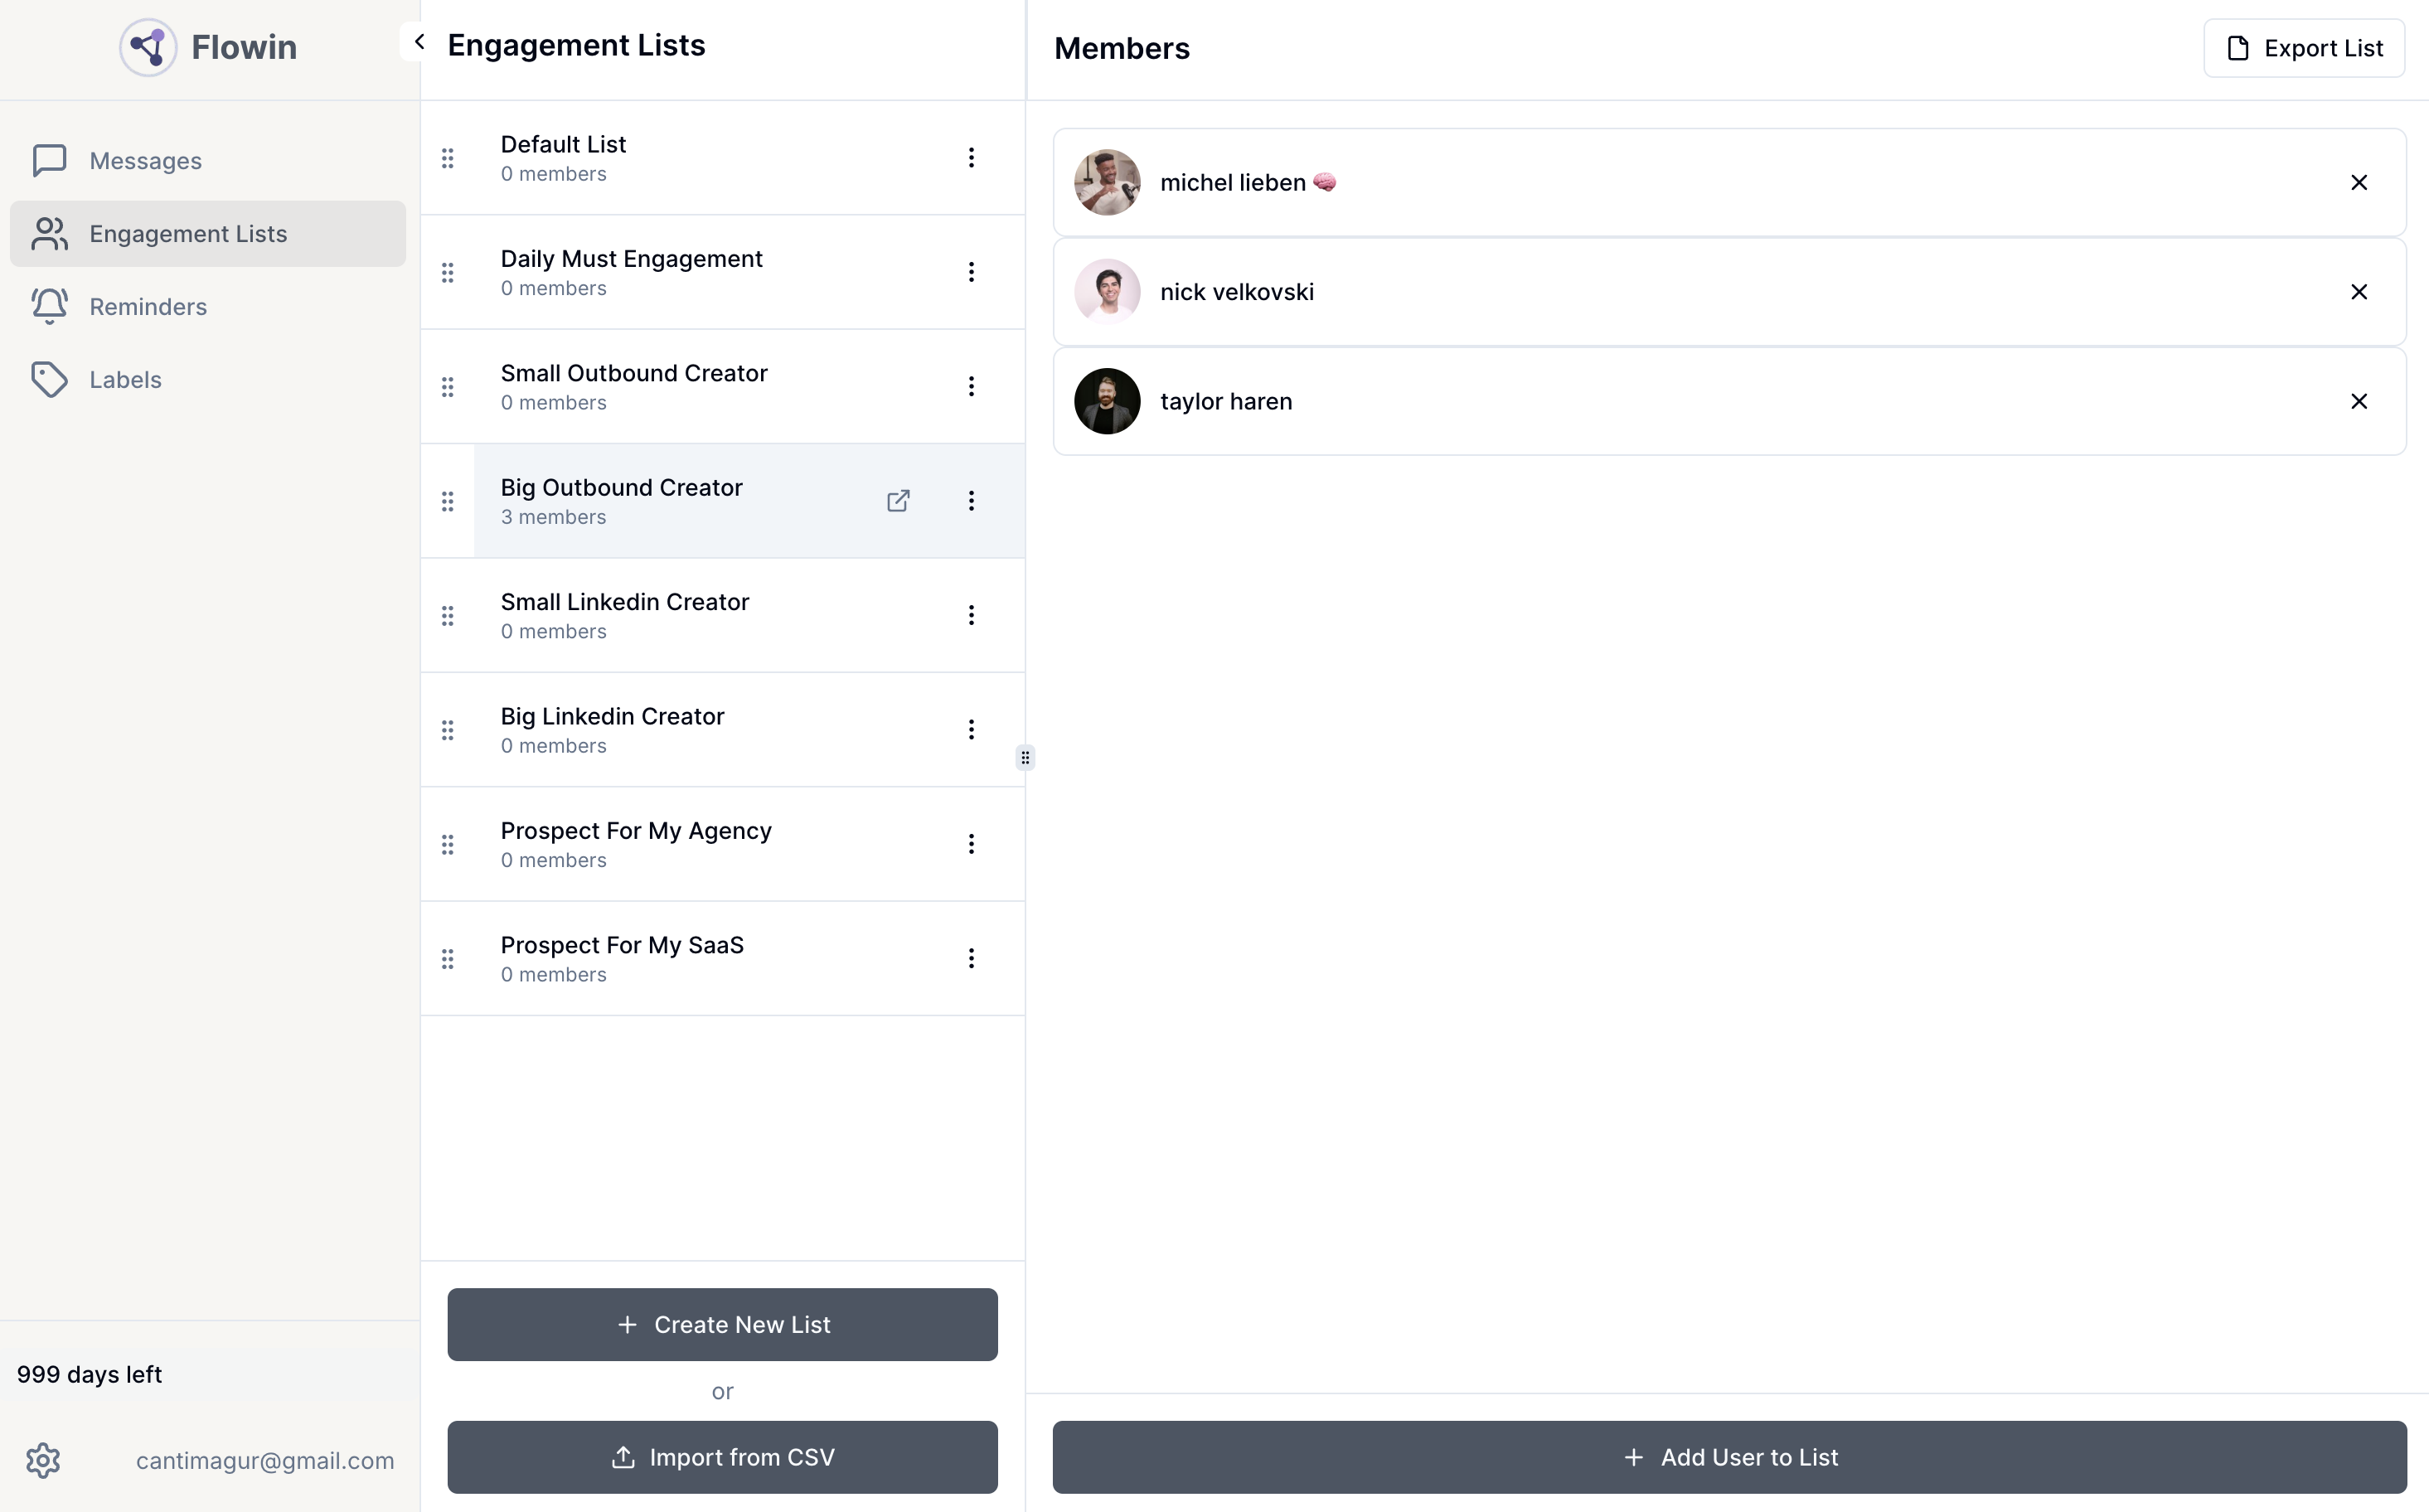Click the drag handle beside Prospect For My SaaS

tap(447, 958)
